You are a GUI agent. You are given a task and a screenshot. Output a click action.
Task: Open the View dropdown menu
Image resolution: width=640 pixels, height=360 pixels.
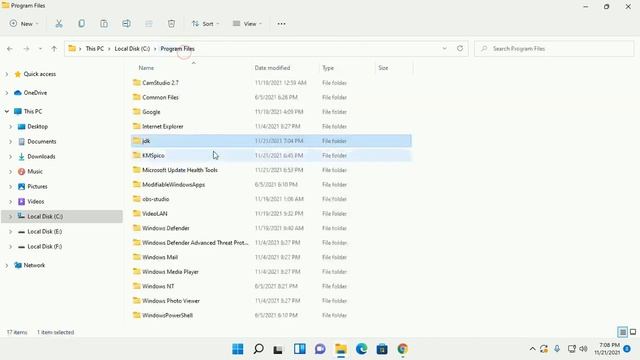pyautogui.click(x=247, y=24)
